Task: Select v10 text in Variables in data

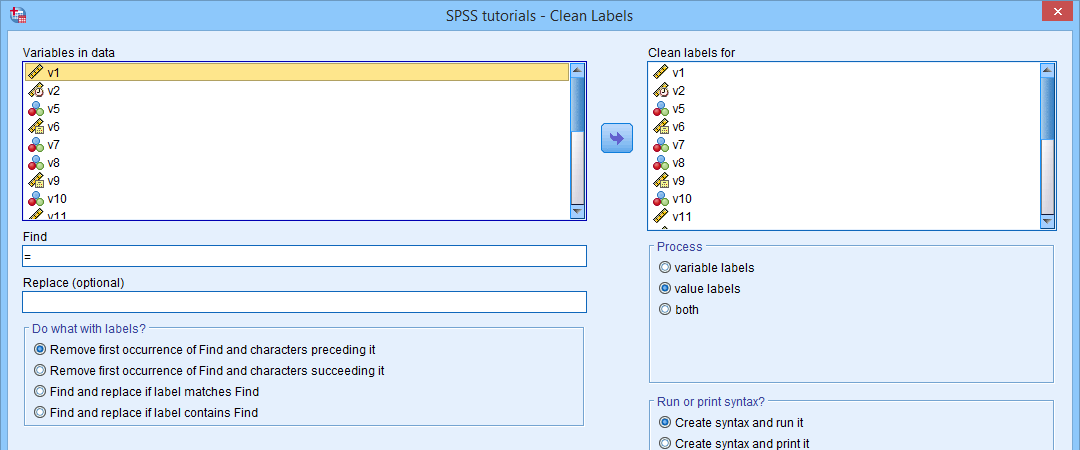Action: click(x=56, y=198)
